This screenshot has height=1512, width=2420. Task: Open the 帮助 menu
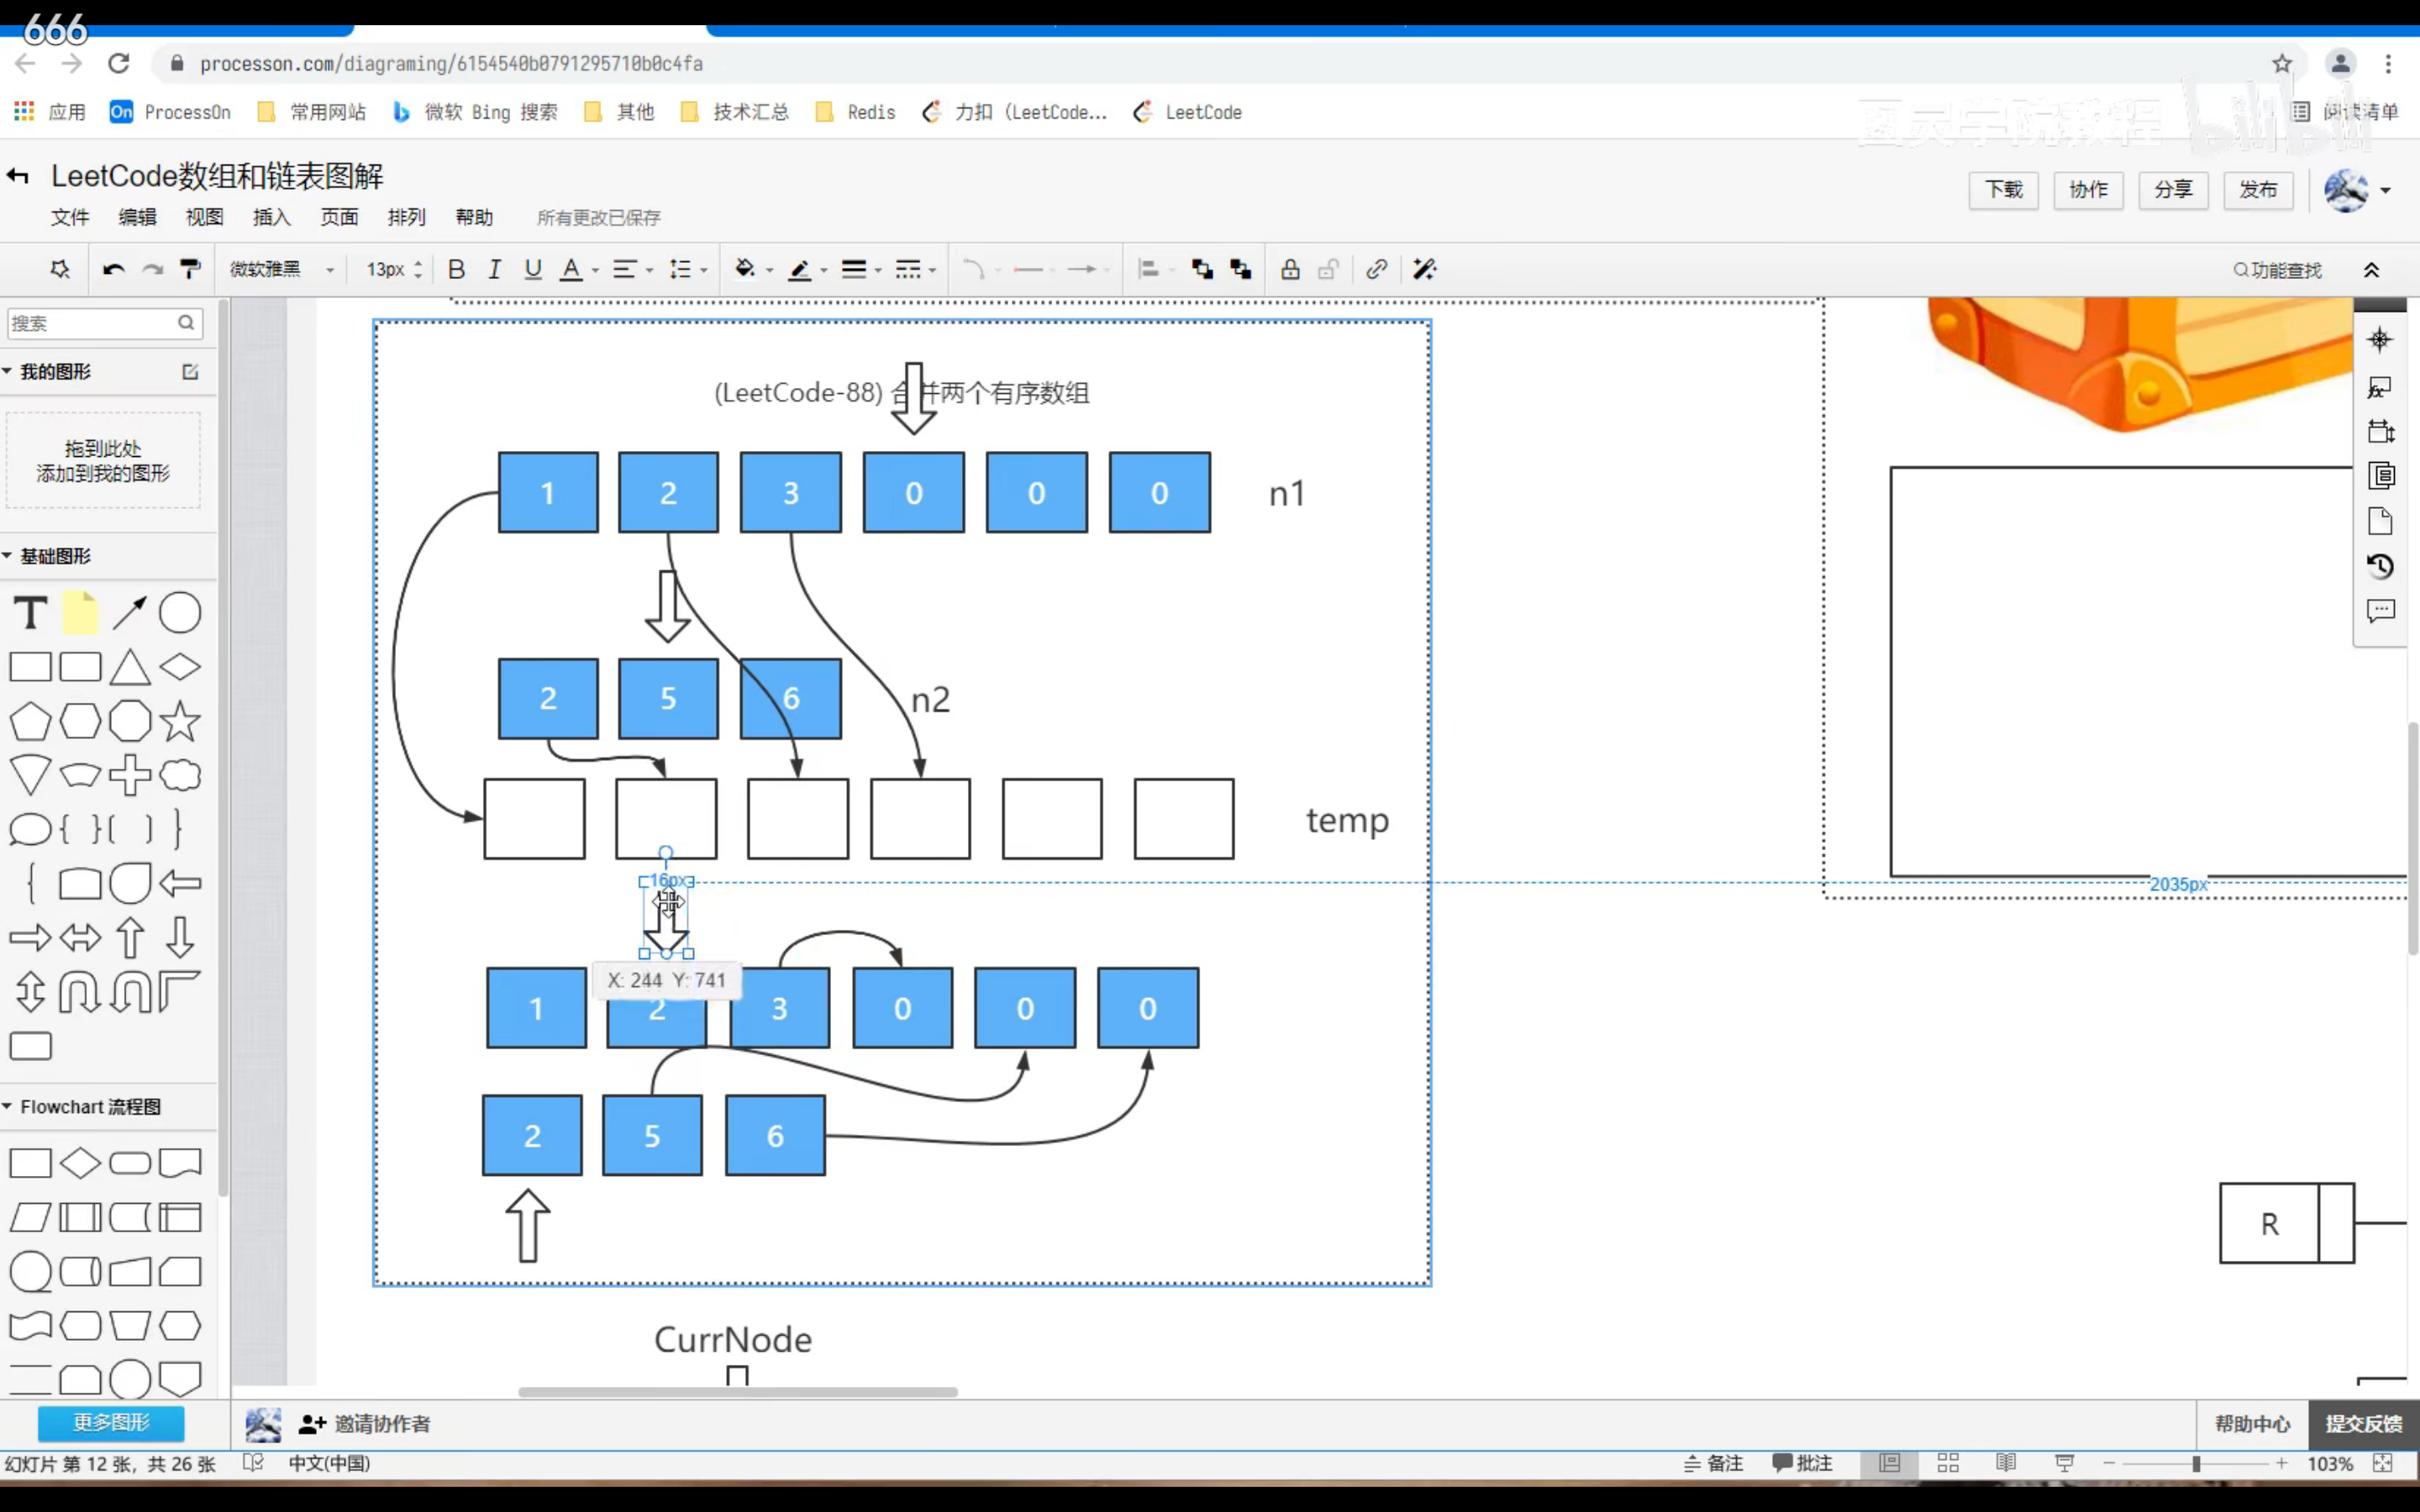(474, 217)
